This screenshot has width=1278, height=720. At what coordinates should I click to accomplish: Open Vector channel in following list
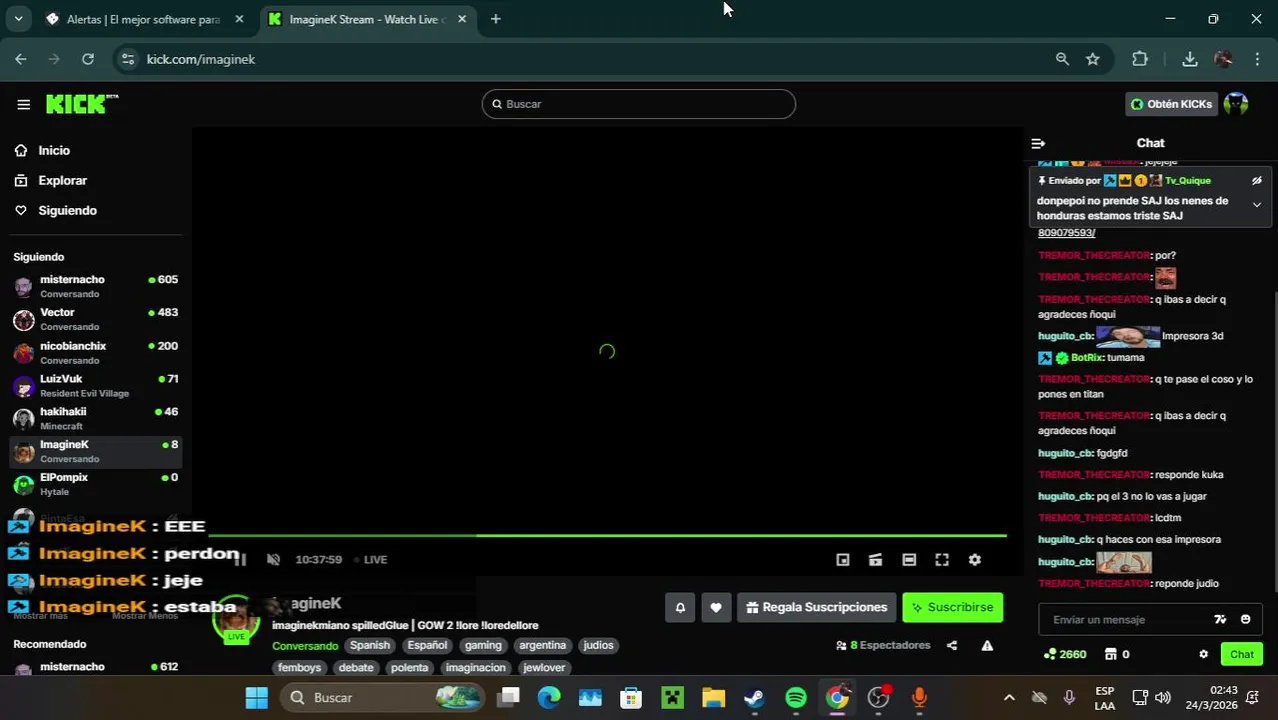[95, 319]
